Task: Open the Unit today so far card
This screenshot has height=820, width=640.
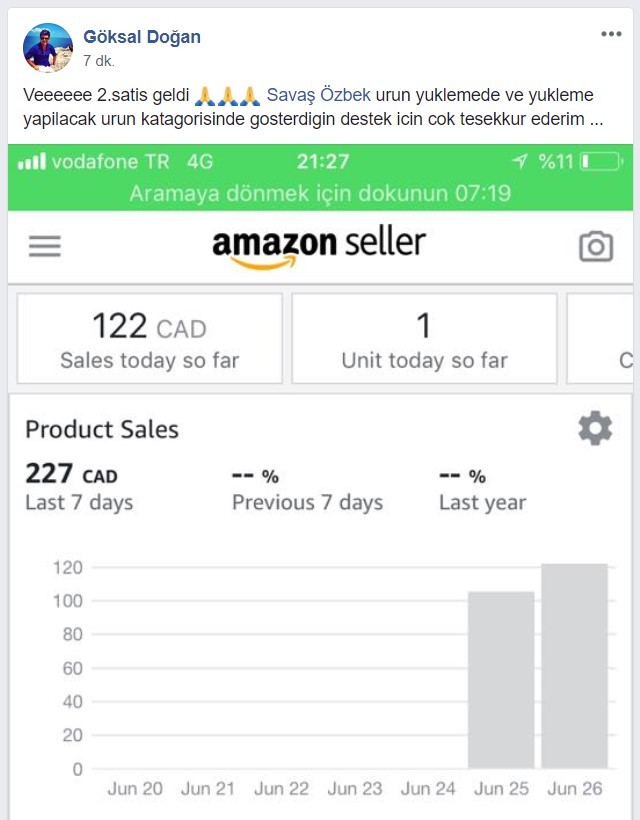Action: click(425, 338)
